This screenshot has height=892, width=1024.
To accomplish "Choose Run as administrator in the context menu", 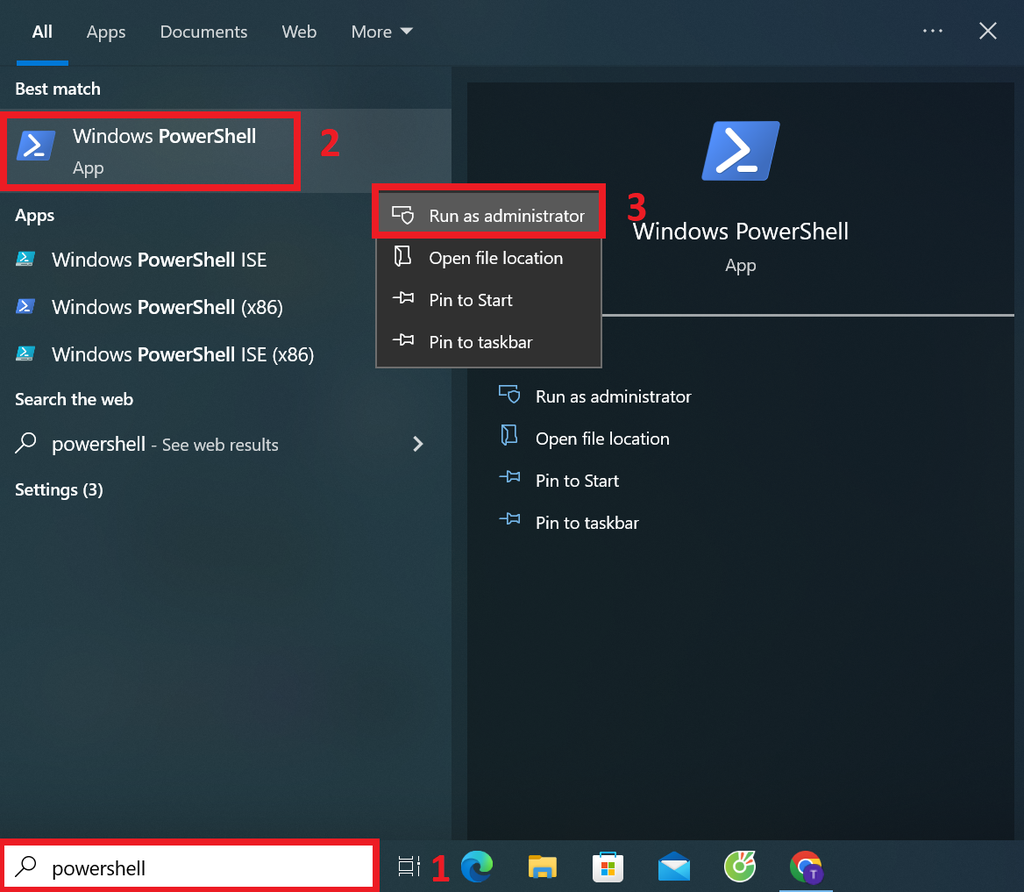I will 488,215.
